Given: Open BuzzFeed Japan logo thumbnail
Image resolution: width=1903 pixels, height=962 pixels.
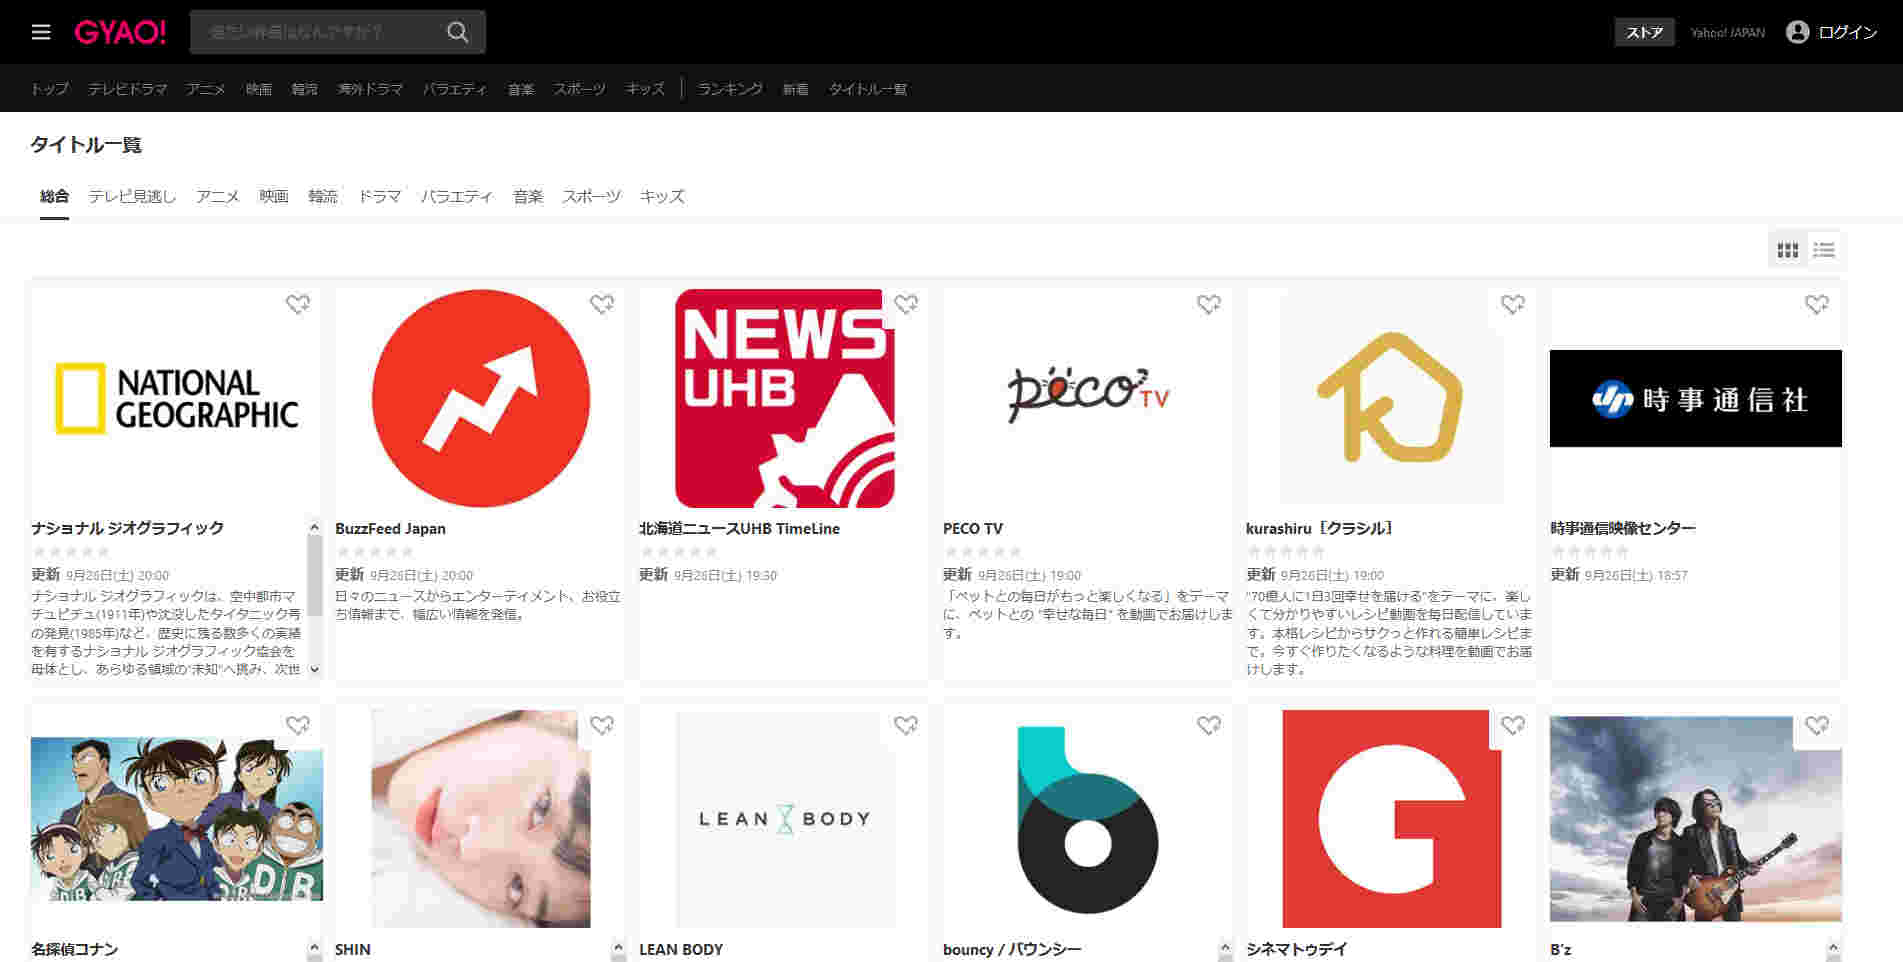Looking at the screenshot, I should point(481,398).
